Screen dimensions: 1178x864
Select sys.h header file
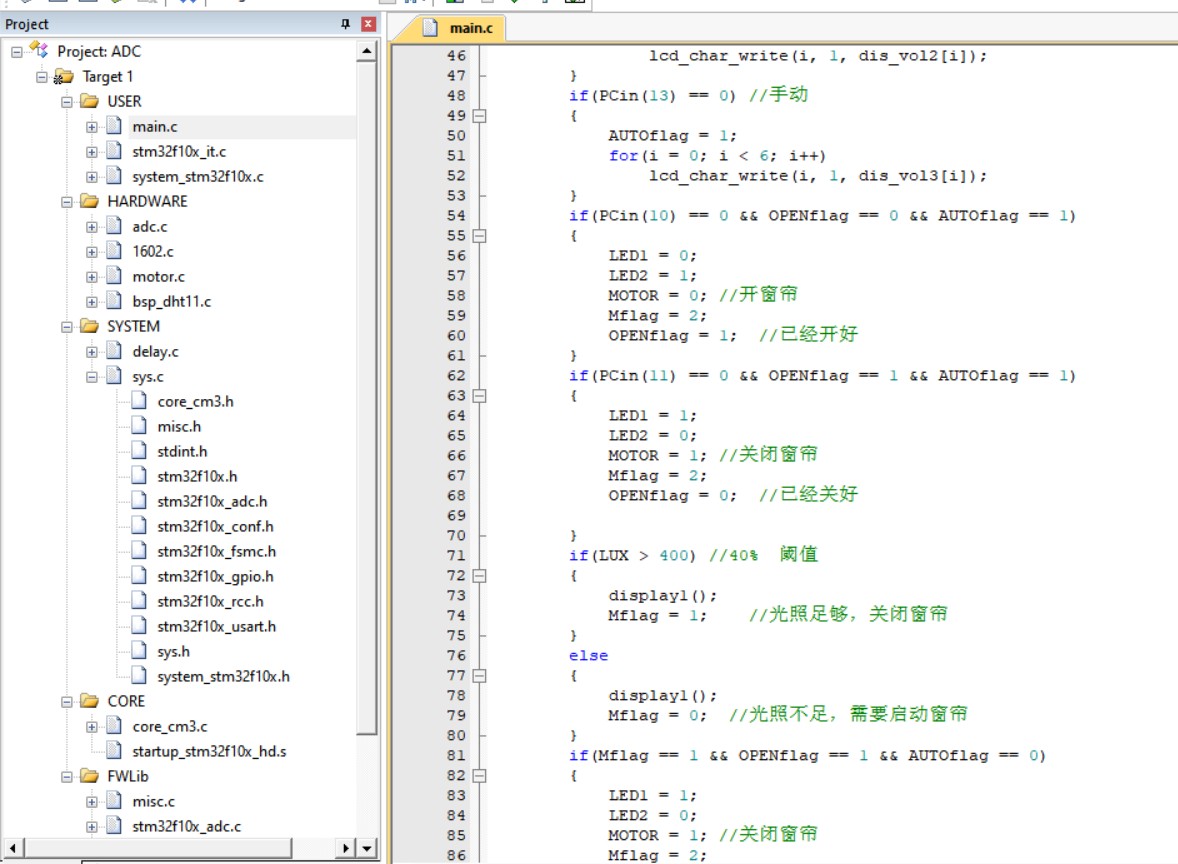point(174,651)
